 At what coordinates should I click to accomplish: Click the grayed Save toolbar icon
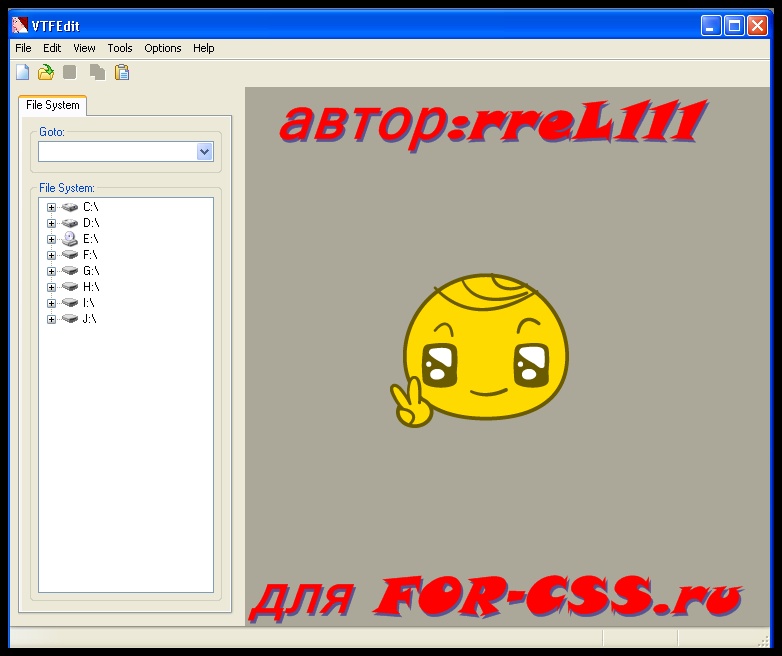[70, 72]
